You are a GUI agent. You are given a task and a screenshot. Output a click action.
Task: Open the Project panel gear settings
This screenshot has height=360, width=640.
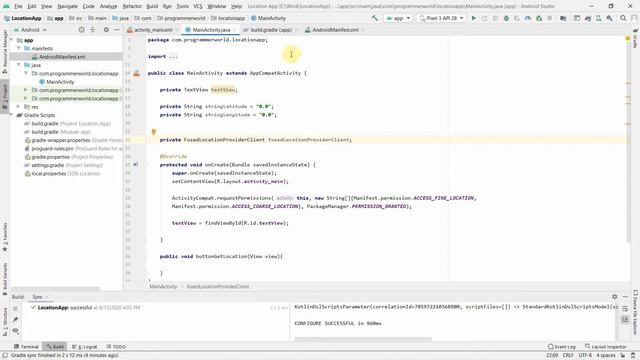pyautogui.click(x=106, y=30)
